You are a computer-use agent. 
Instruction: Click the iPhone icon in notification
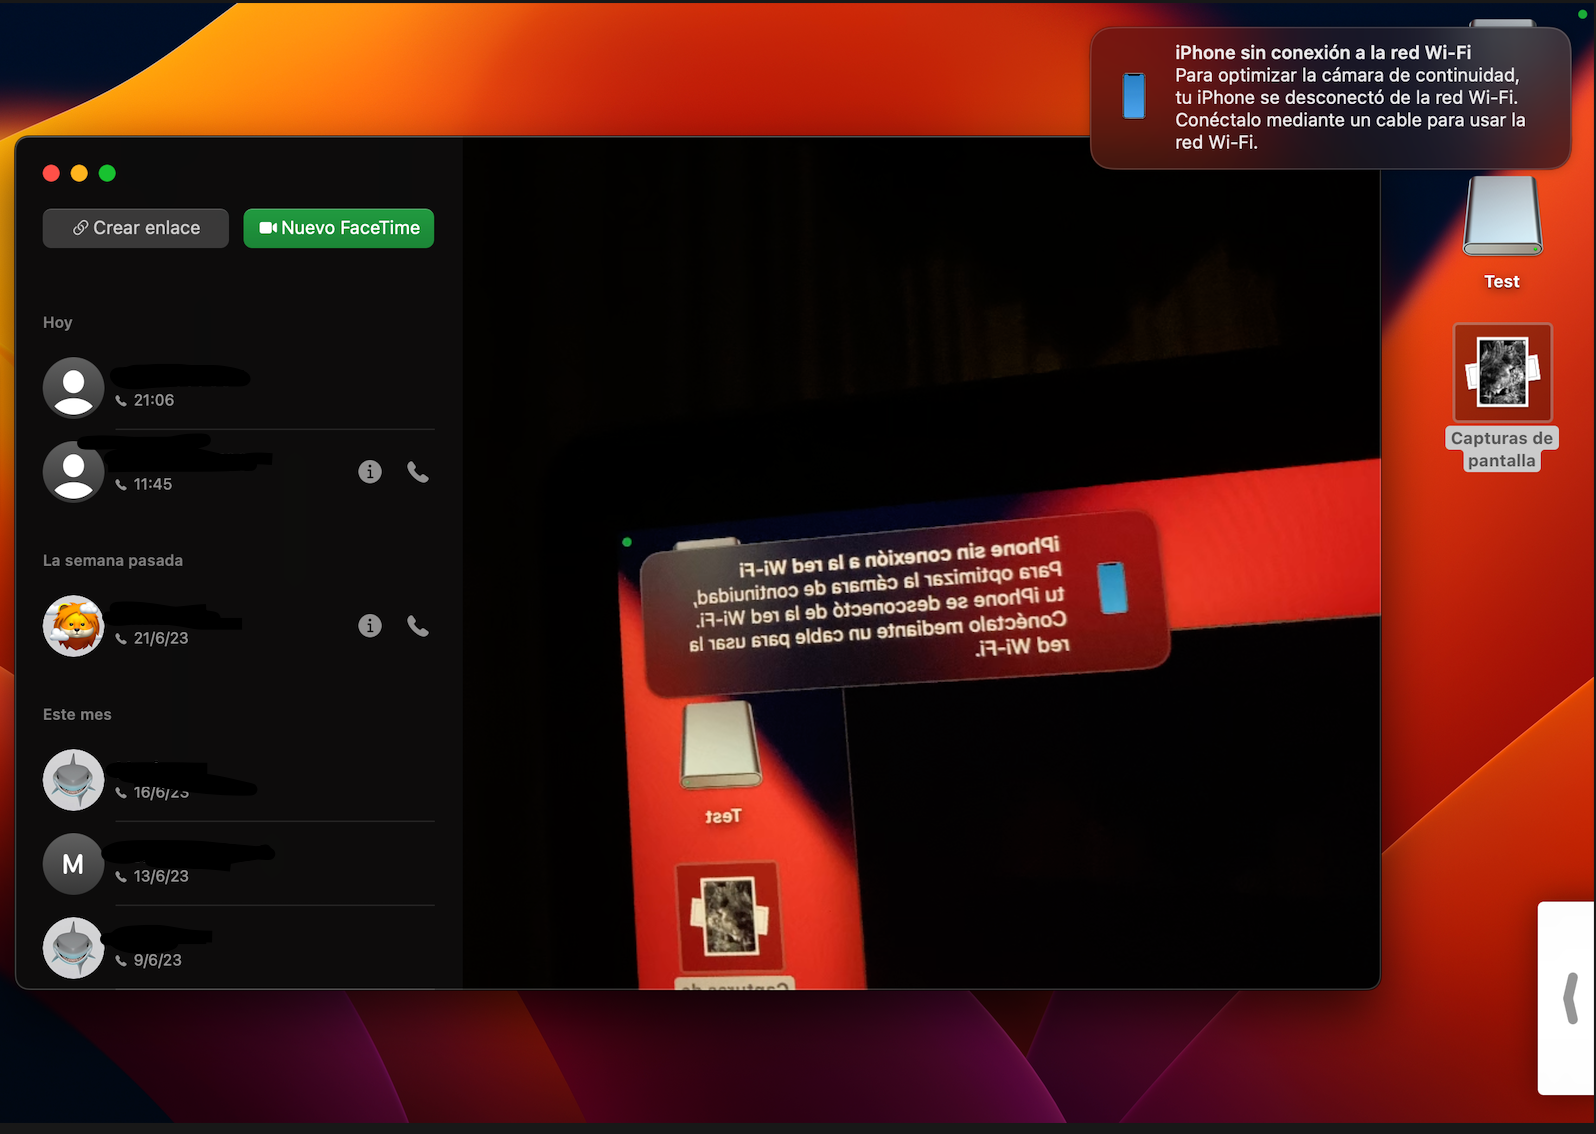tap(1134, 96)
